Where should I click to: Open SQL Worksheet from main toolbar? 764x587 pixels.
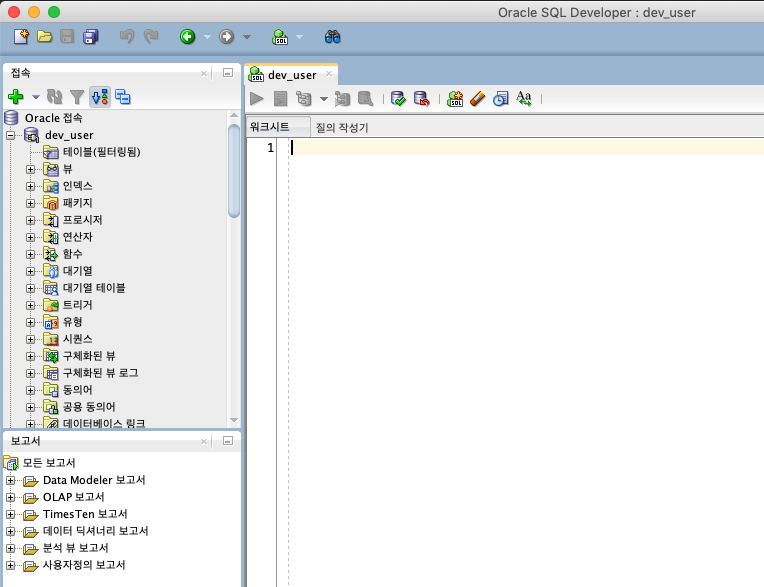[280, 37]
